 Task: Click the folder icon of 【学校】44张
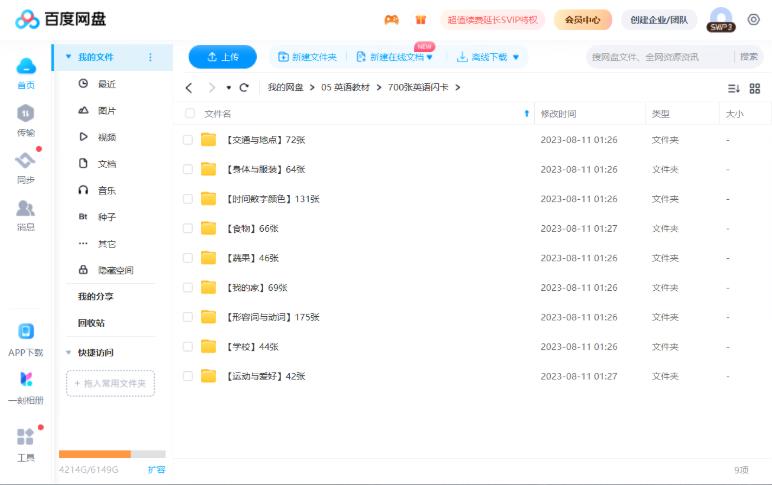click(208, 346)
